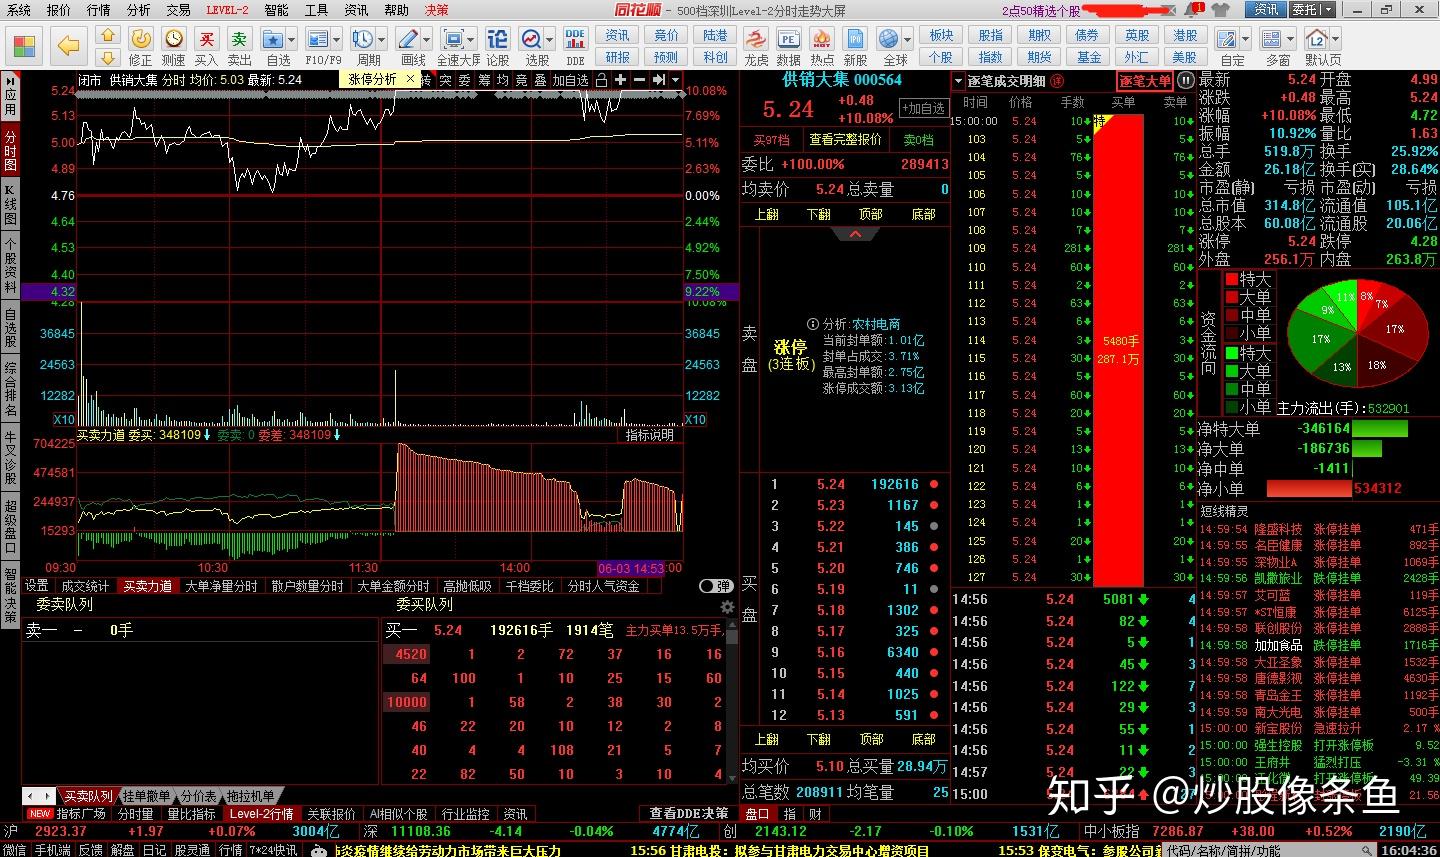Click the 查看完整报价 button
The height and width of the screenshot is (857, 1440).
coord(845,140)
